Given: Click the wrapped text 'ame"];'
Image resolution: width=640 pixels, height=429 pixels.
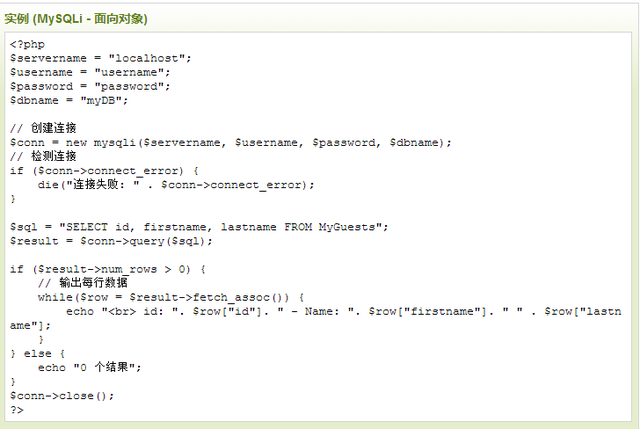Looking at the screenshot, I should (30, 325).
